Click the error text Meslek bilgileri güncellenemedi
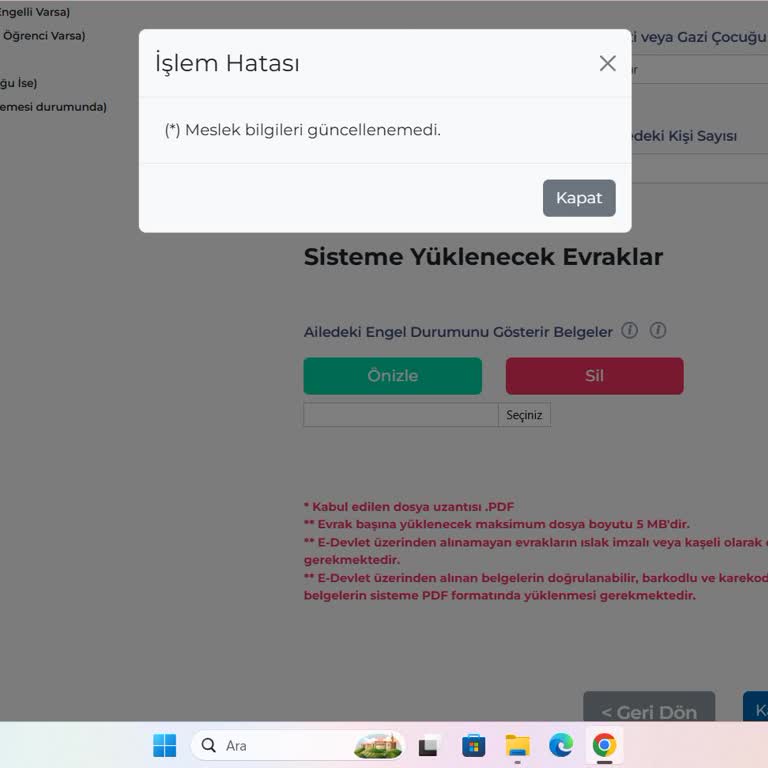 pyautogui.click(x=303, y=130)
